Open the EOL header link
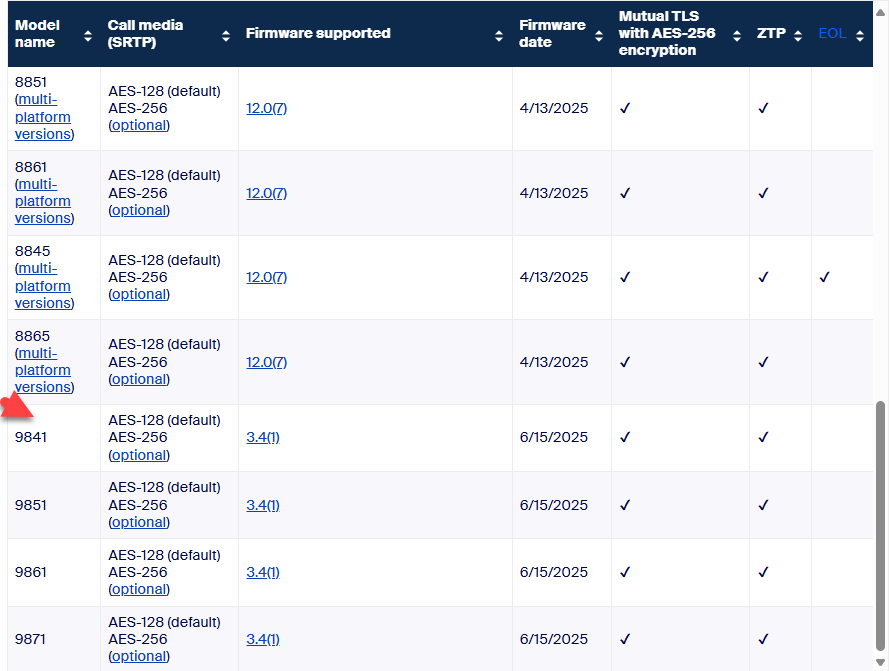The height and width of the screenshot is (671, 890). 831,34
